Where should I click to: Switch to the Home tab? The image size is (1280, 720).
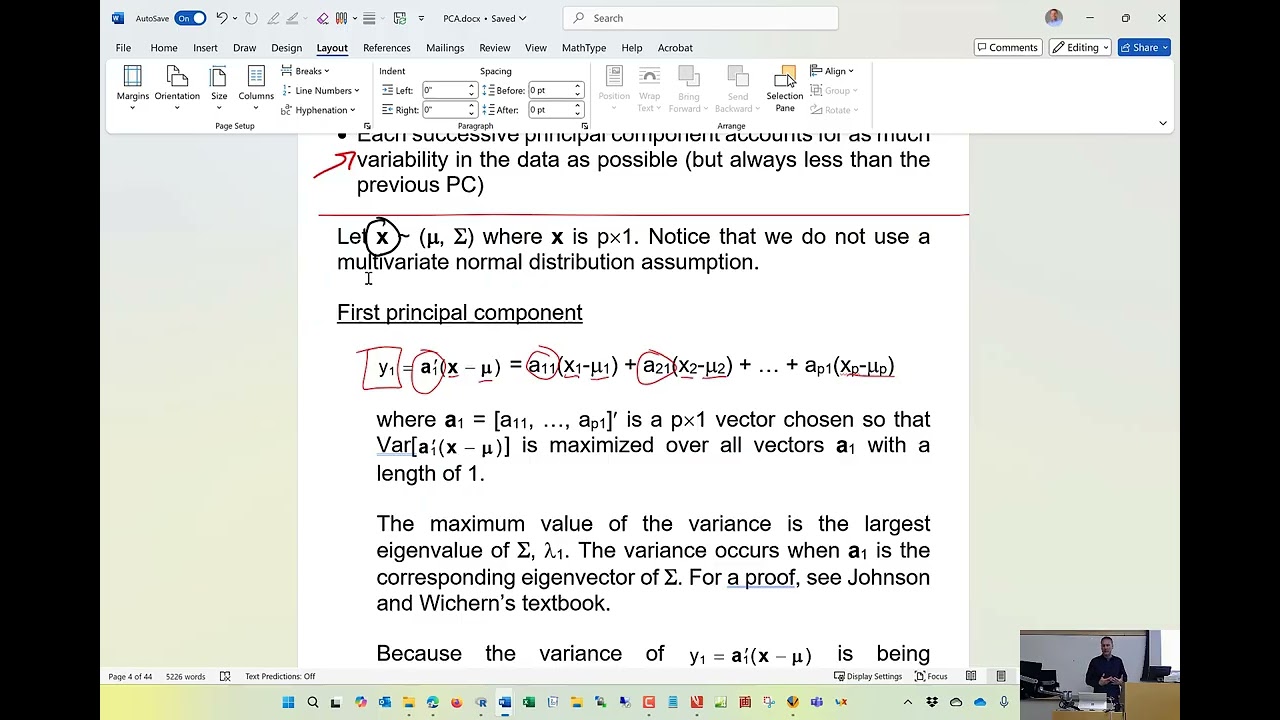pyautogui.click(x=164, y=47)
